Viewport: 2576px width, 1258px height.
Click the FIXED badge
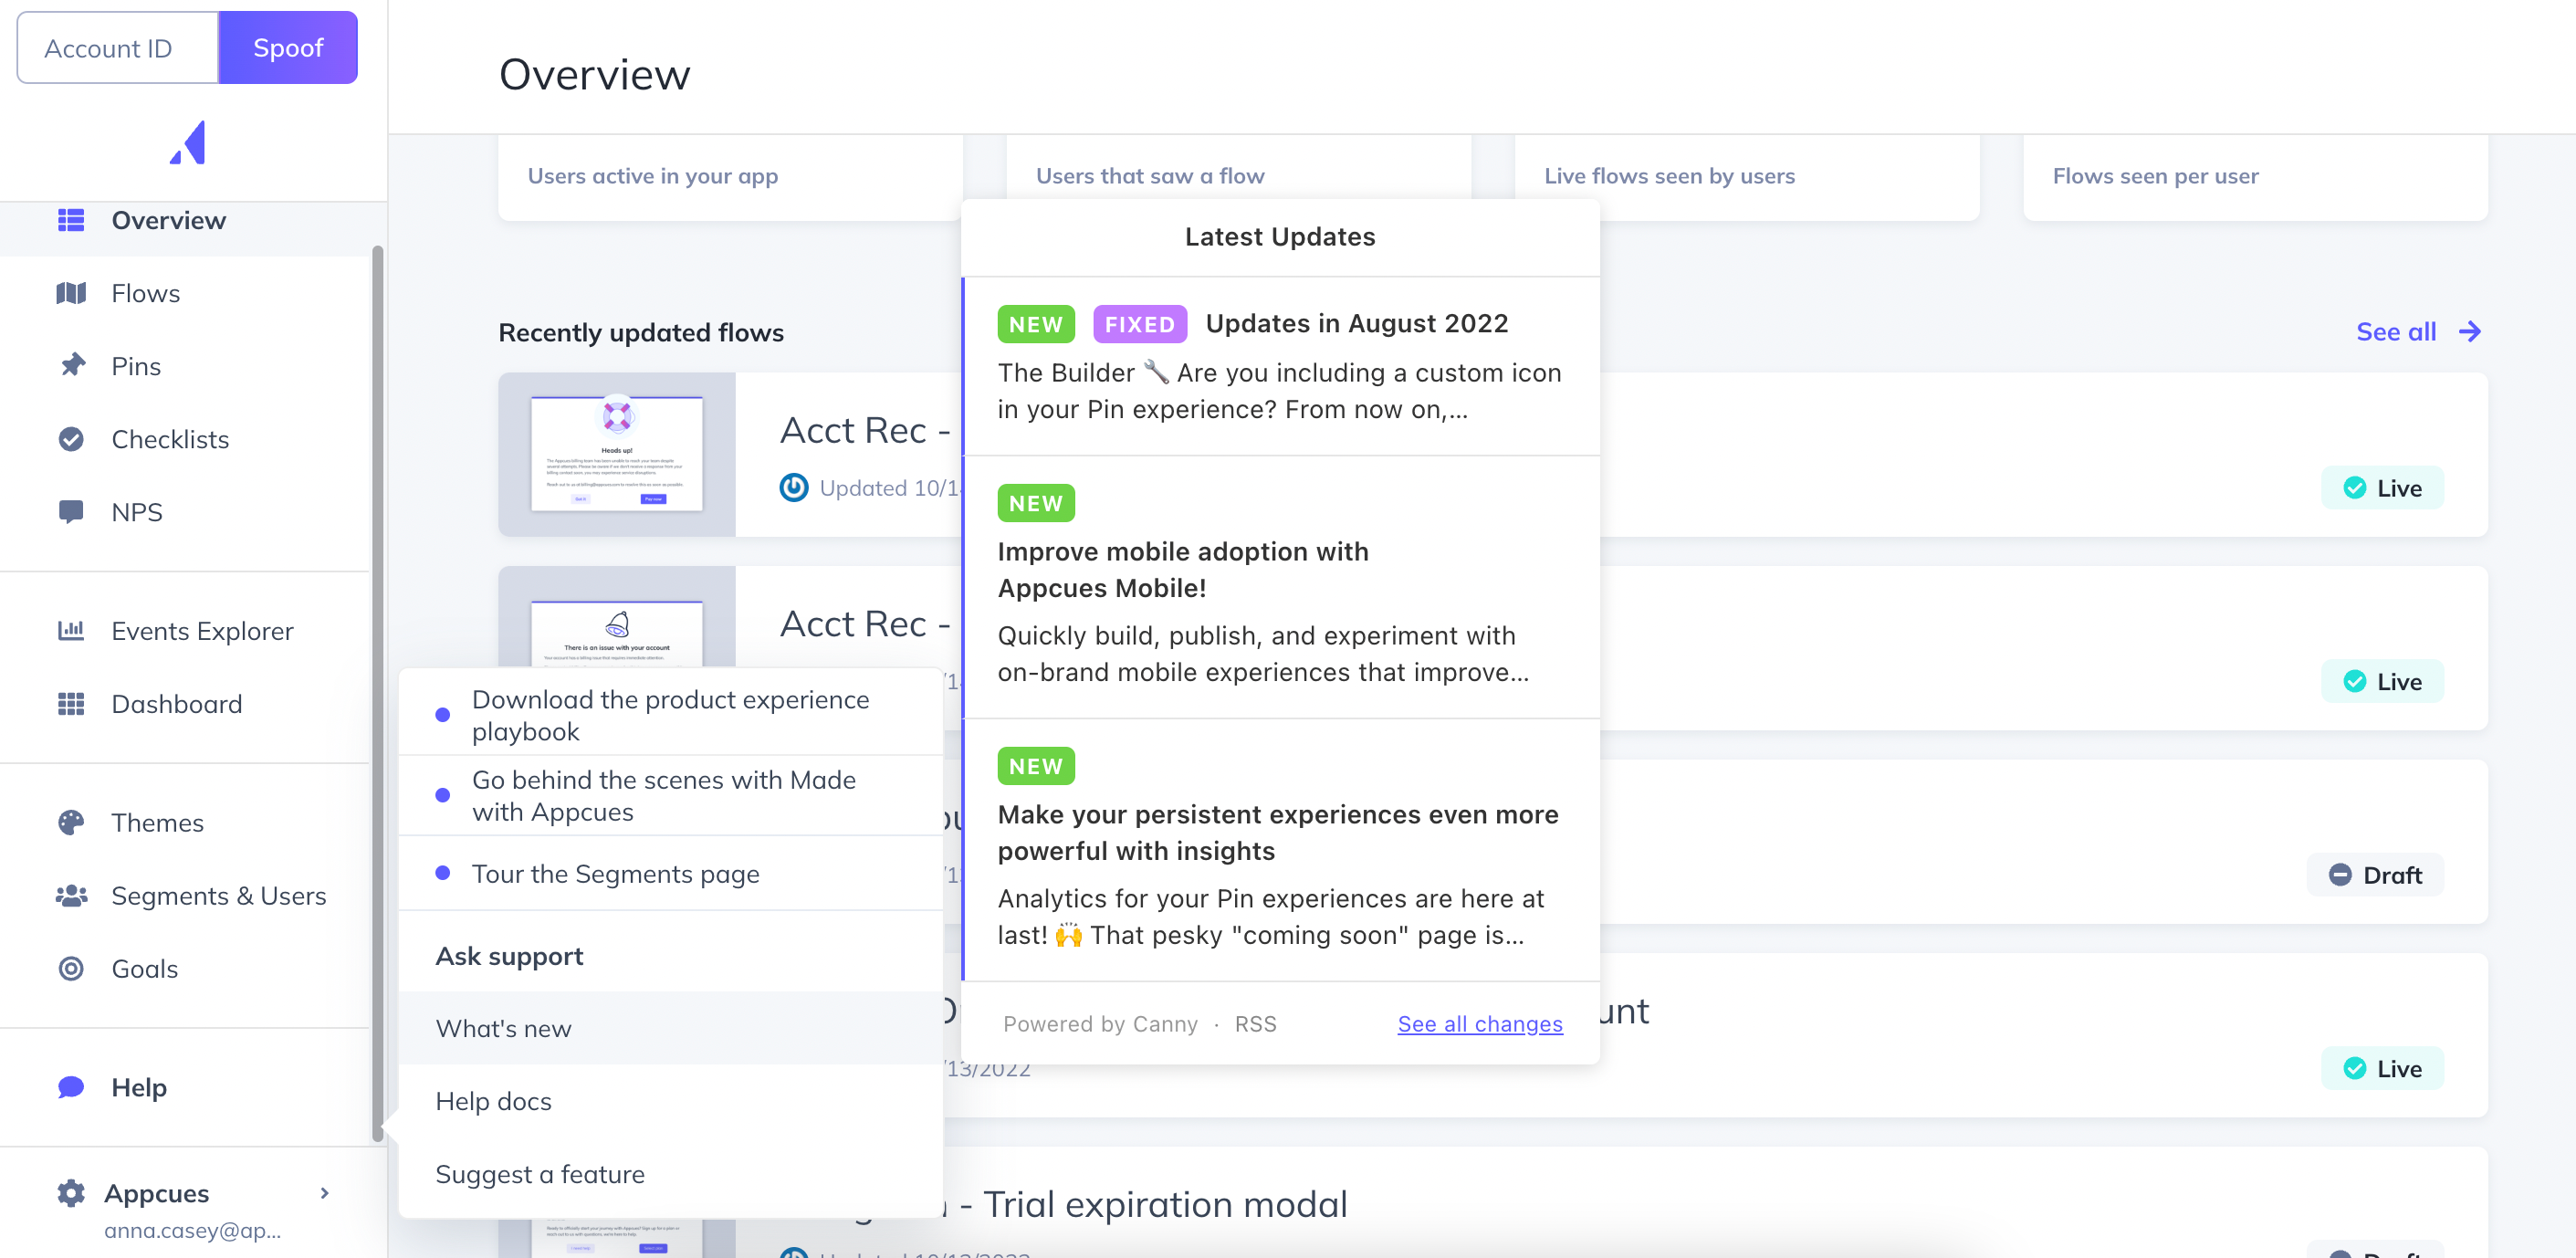(x=1140, y=324)
